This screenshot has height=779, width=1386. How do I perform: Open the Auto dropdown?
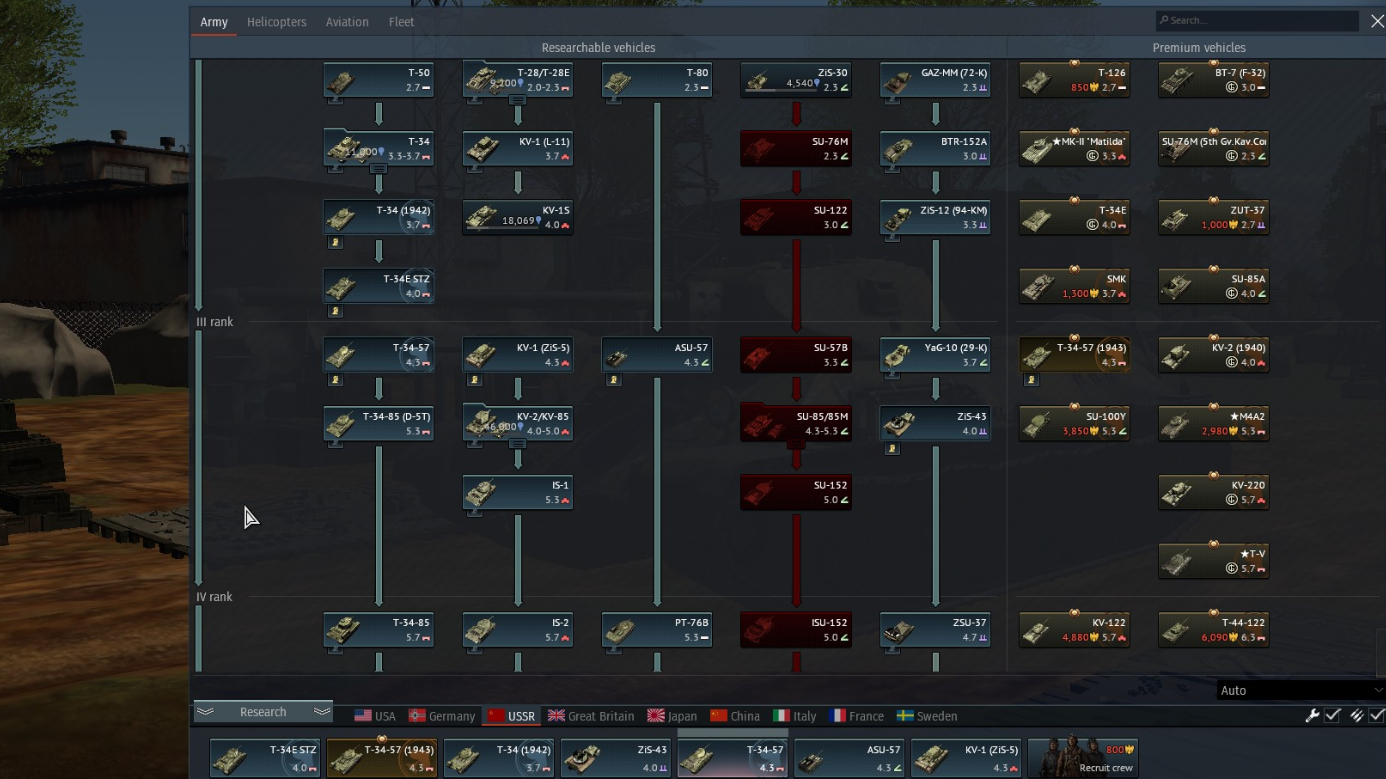coord(1300,690)
